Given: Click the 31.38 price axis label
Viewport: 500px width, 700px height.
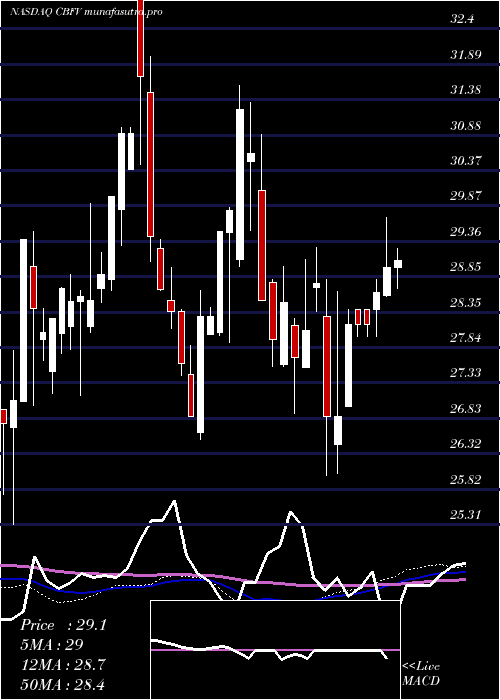Looking at the screenshot, I should click(x=465, y=90).
